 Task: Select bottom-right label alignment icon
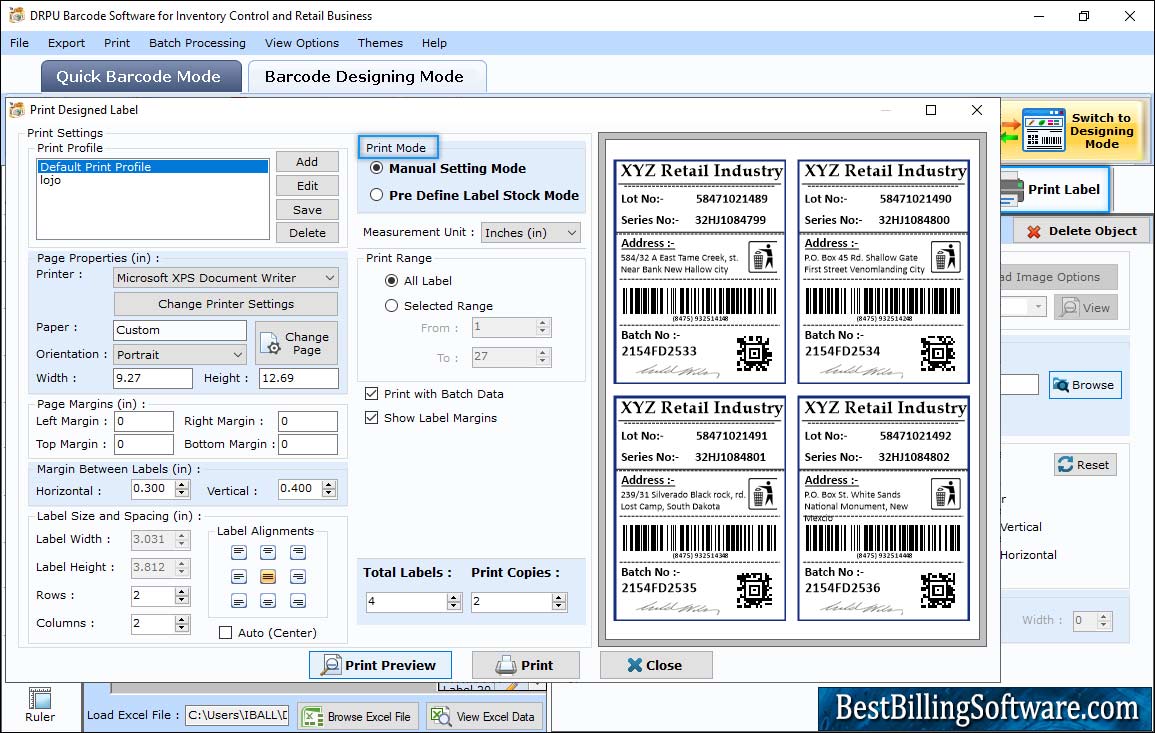(298, 601)
